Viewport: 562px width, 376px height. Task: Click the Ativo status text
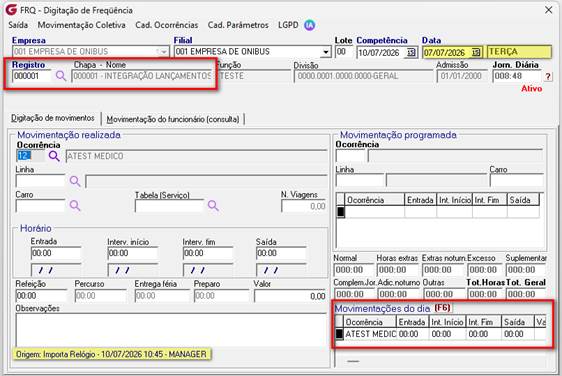pyautogui.click(x=532, y=89)
